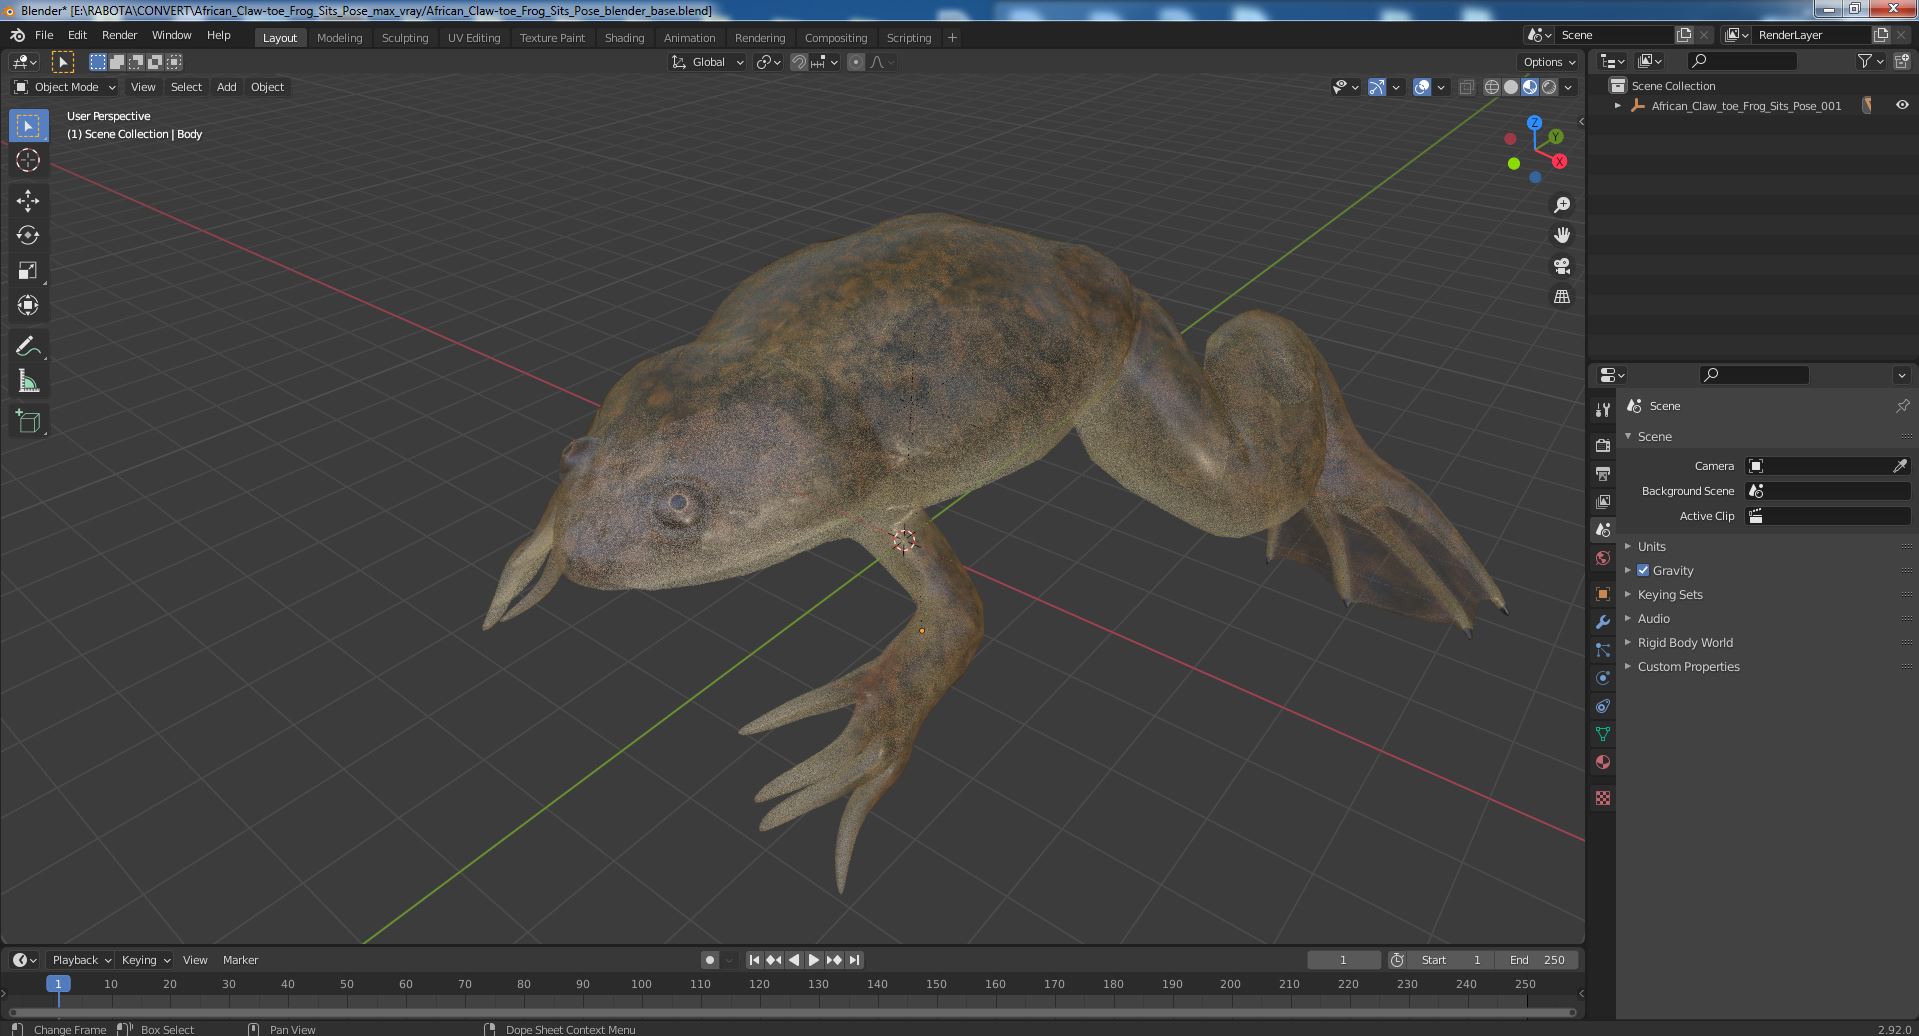Toggle proportional editing

[x=856, y=62]
